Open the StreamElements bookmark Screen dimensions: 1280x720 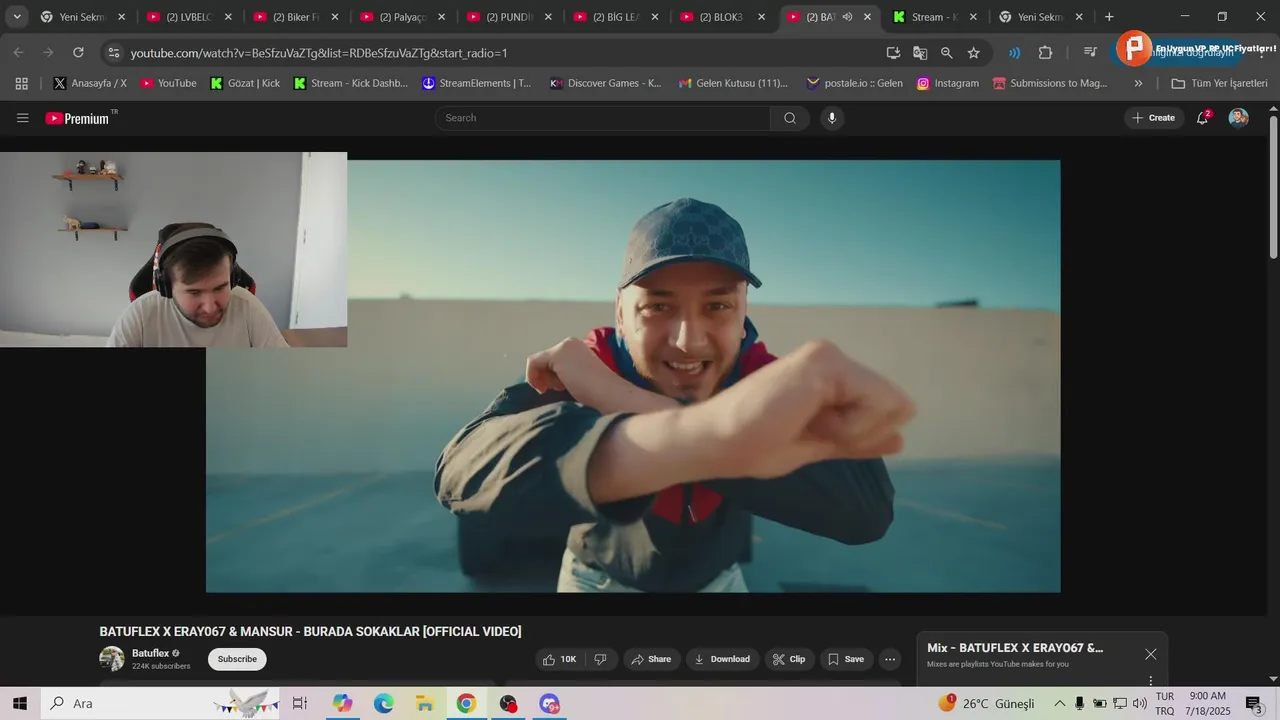click(x=476, y=83)
